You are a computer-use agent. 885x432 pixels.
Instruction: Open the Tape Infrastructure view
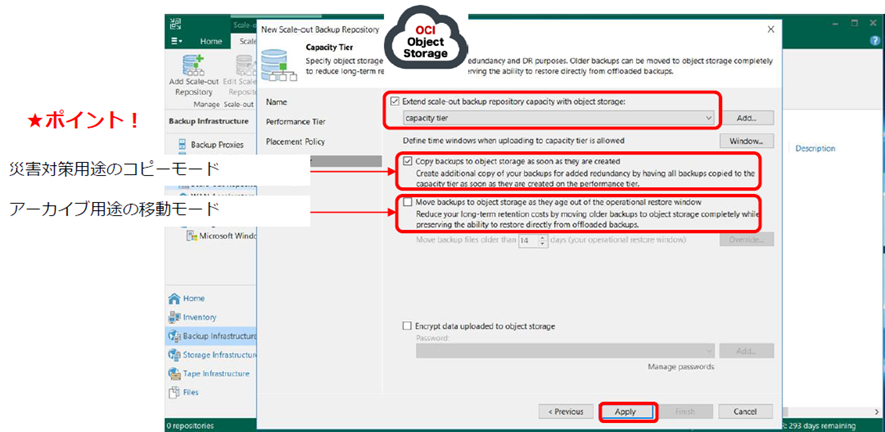click(209, 373)
